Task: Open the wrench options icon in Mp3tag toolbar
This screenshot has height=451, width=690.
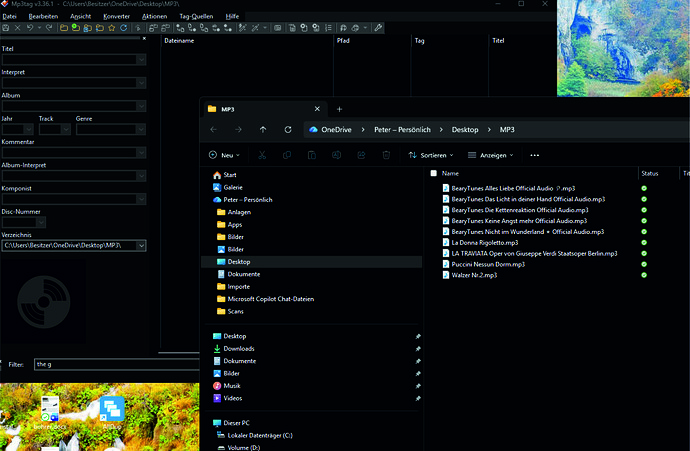Action: coord(378,28)
